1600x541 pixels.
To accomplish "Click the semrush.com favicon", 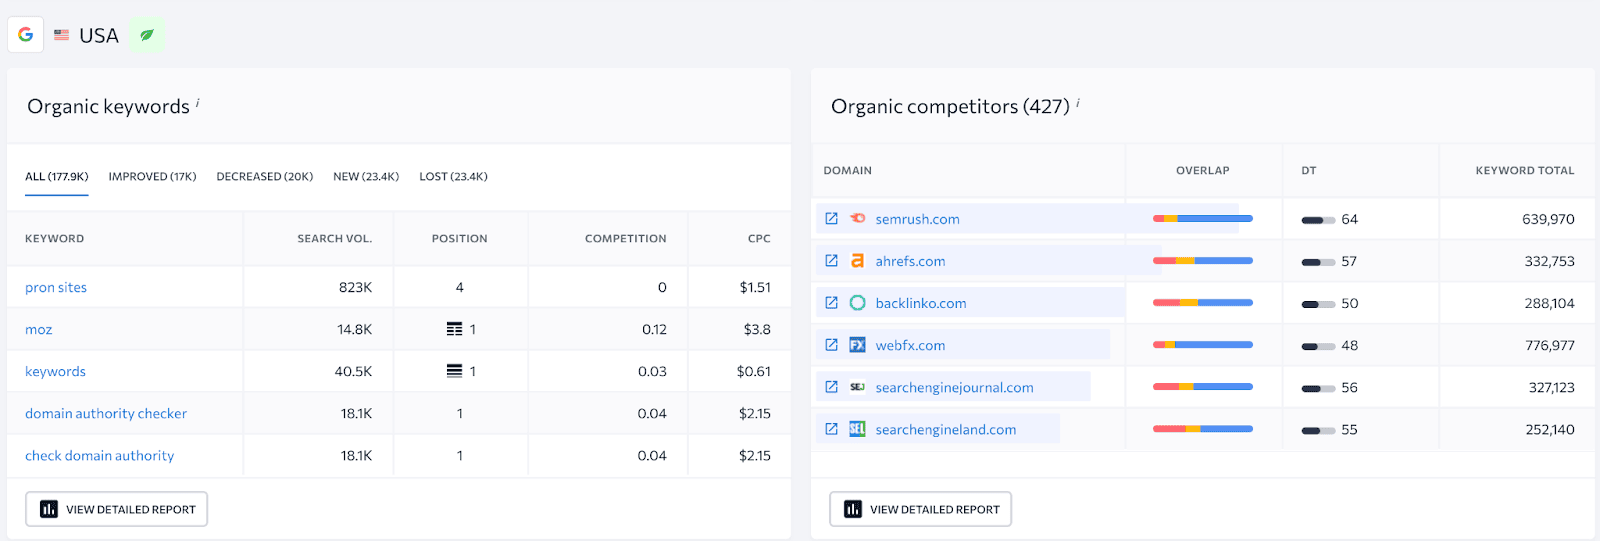I will (x=857, y=218).
